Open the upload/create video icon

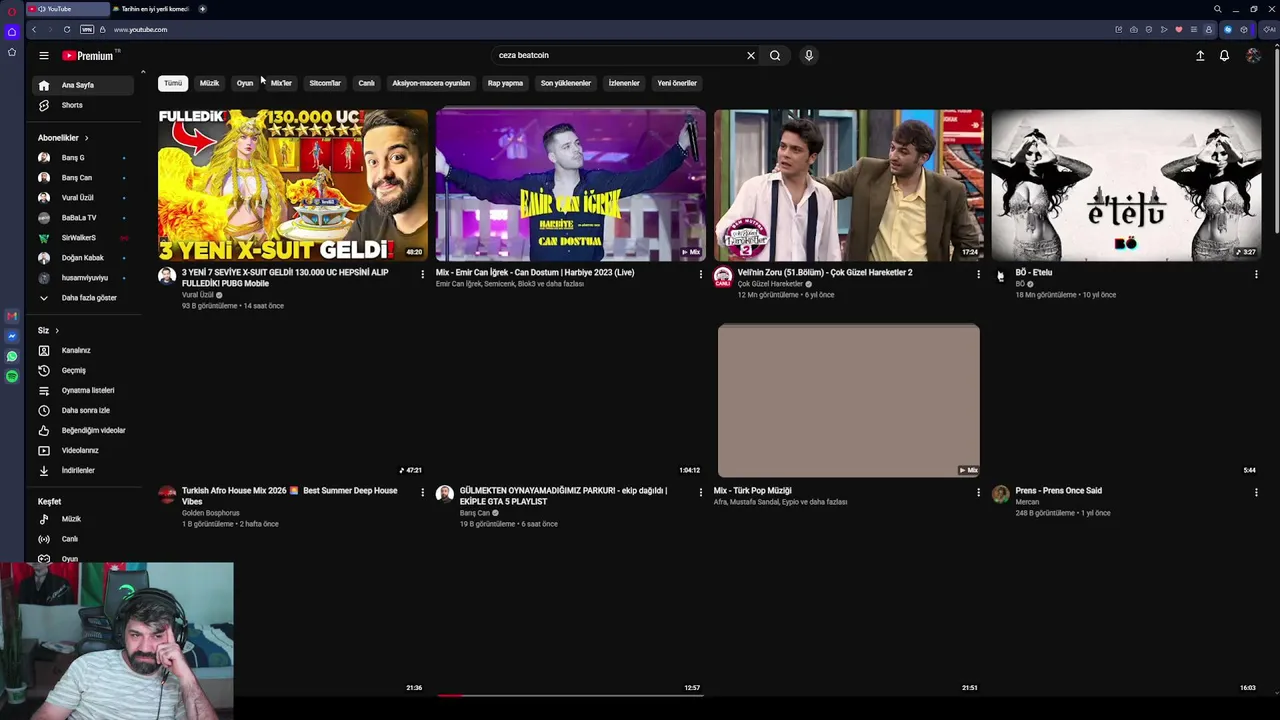tap(1200, 56)
